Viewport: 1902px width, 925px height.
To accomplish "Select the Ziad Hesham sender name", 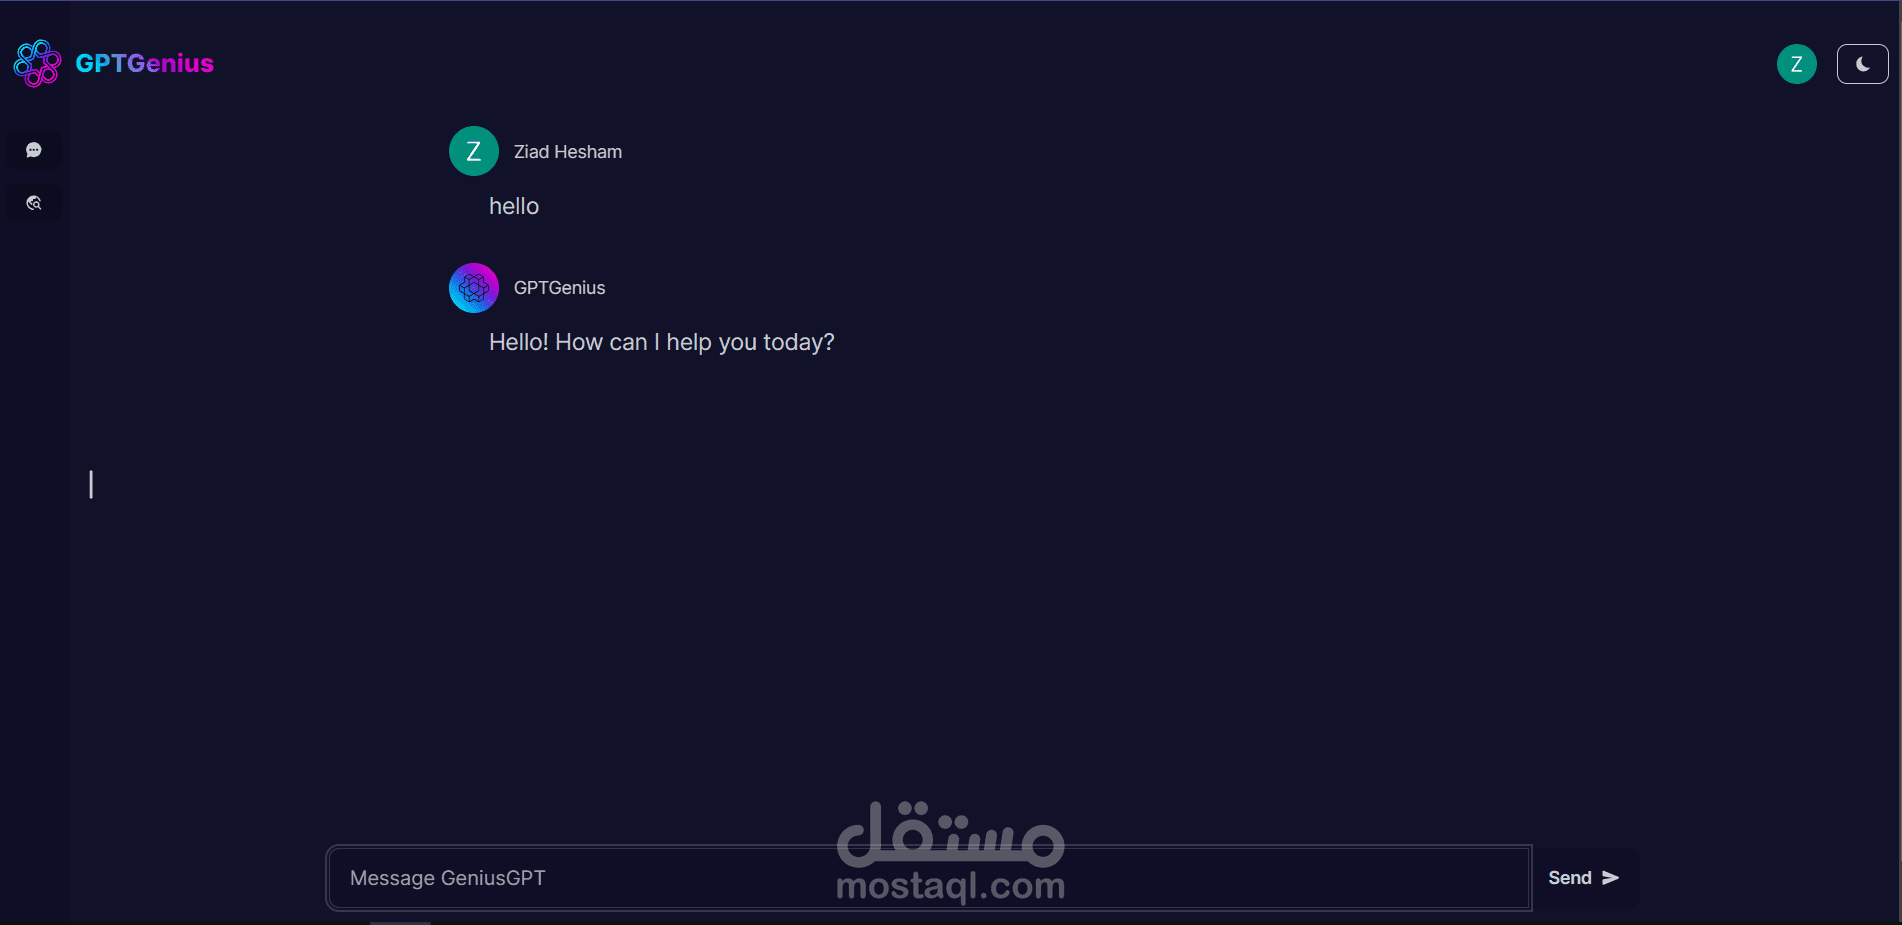I will point(568,152).
